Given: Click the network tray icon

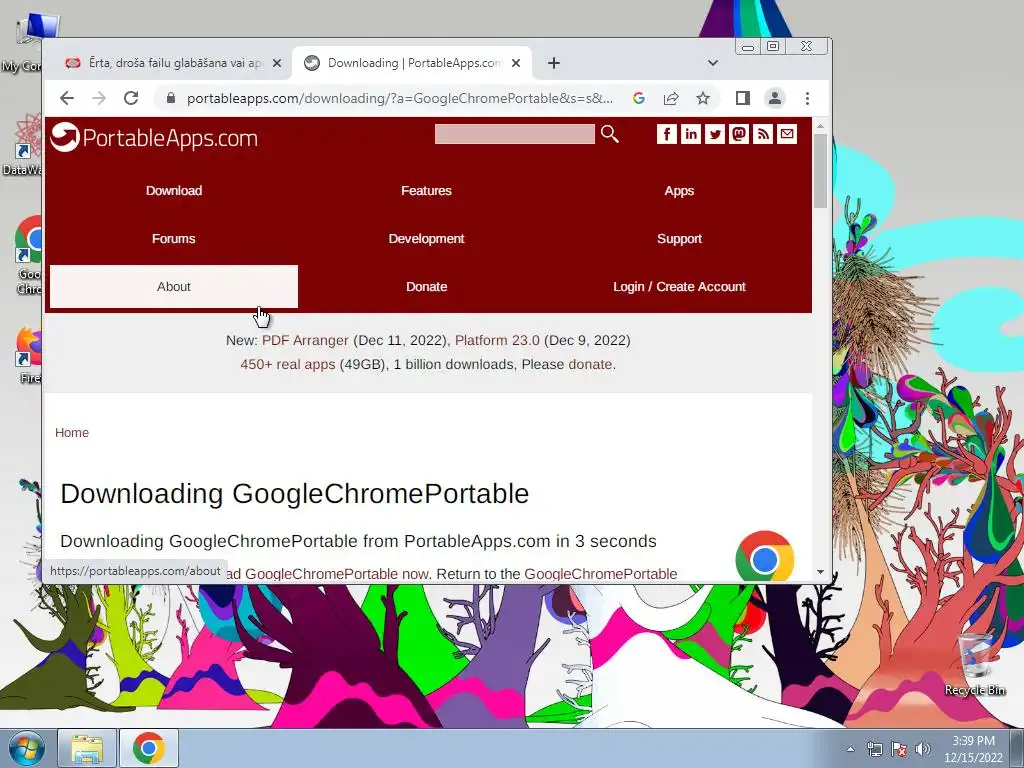Looking at the screenshot, I should (874, 749).
